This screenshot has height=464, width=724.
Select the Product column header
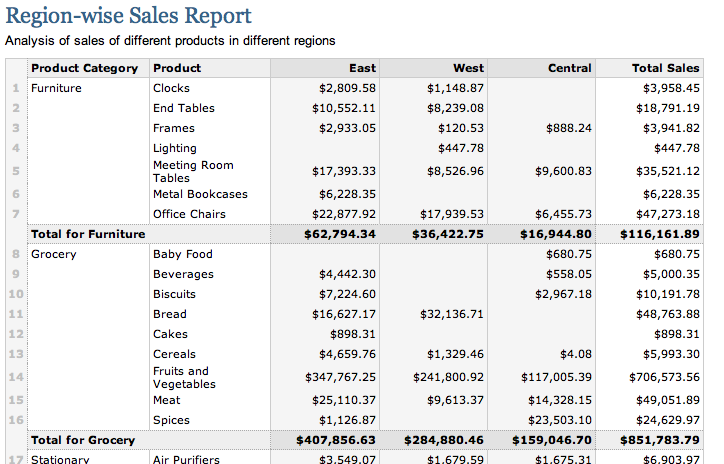[x=177, y=68]
